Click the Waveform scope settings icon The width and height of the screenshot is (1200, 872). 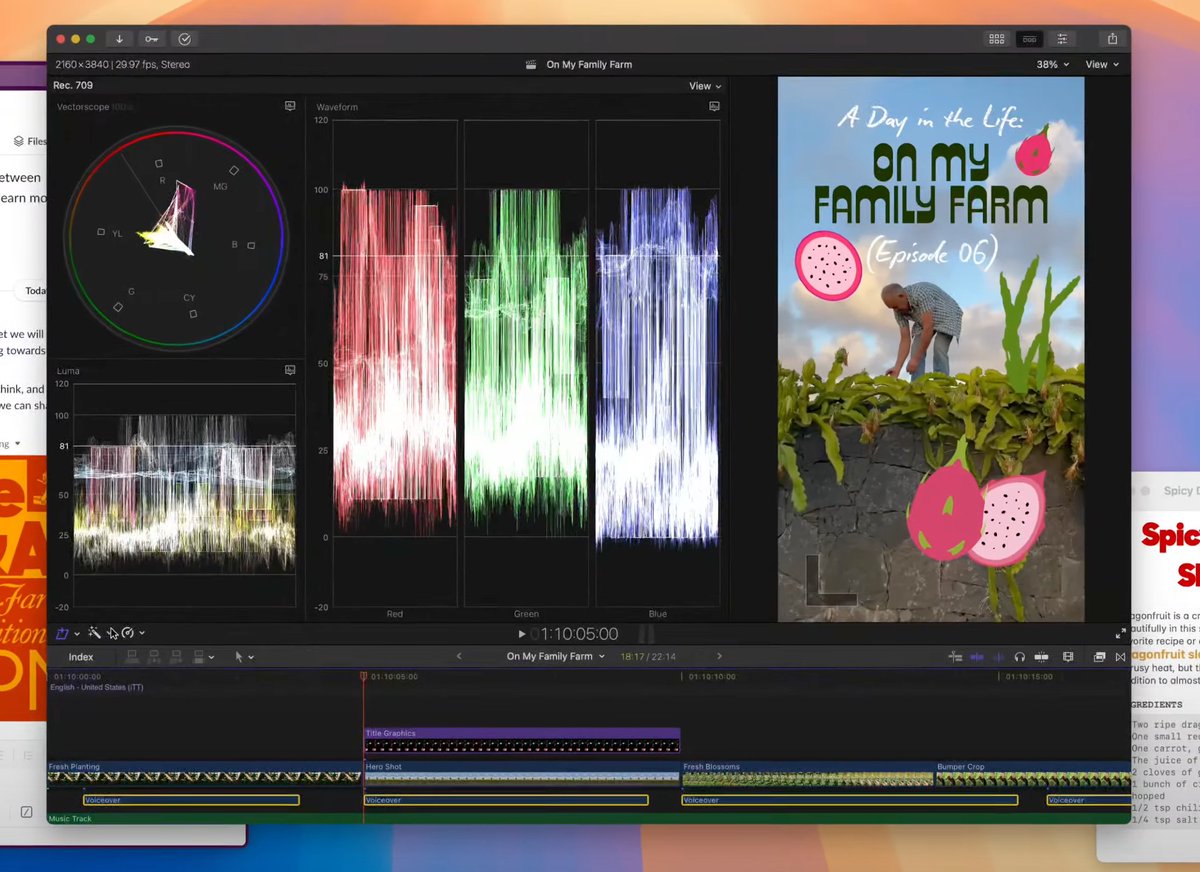coord(714,106)
